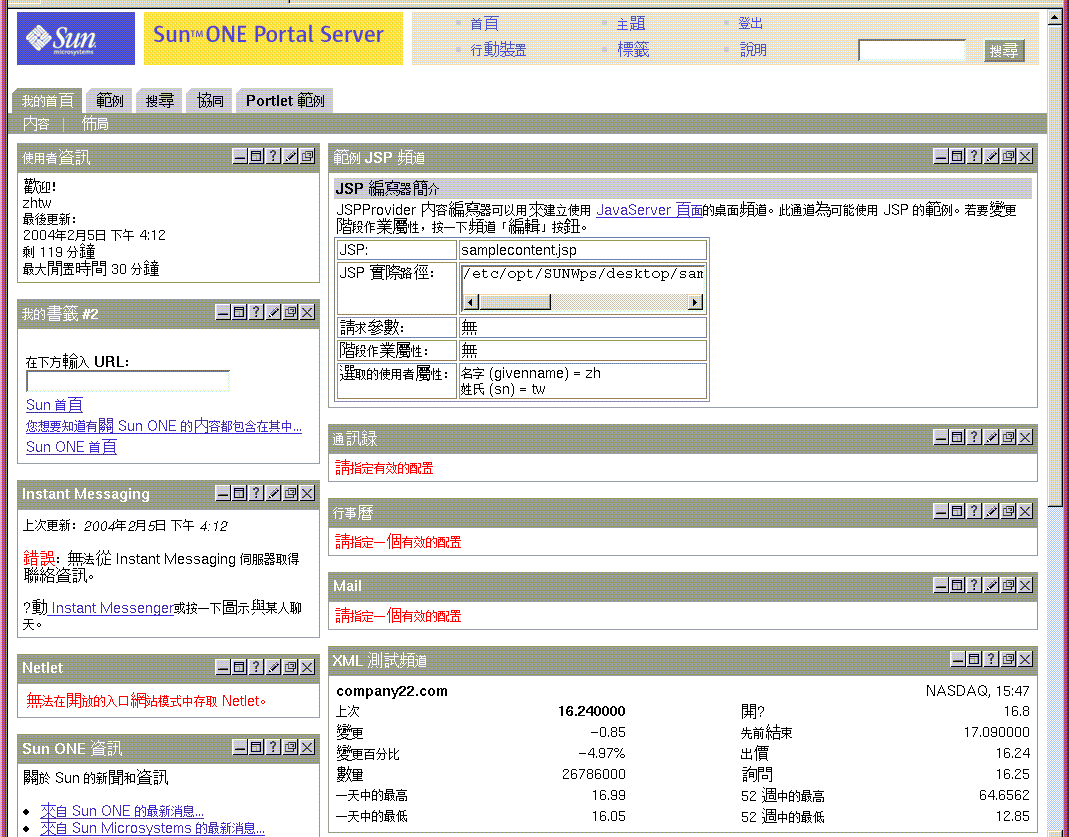
Task: Edit the Mail channel configuration
Action: click(991, 585)
